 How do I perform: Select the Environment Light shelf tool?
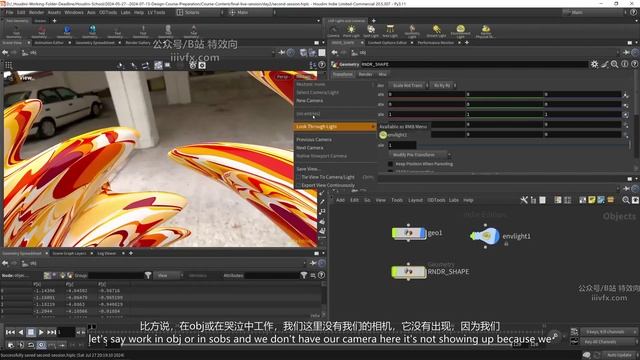coord(460,31)
